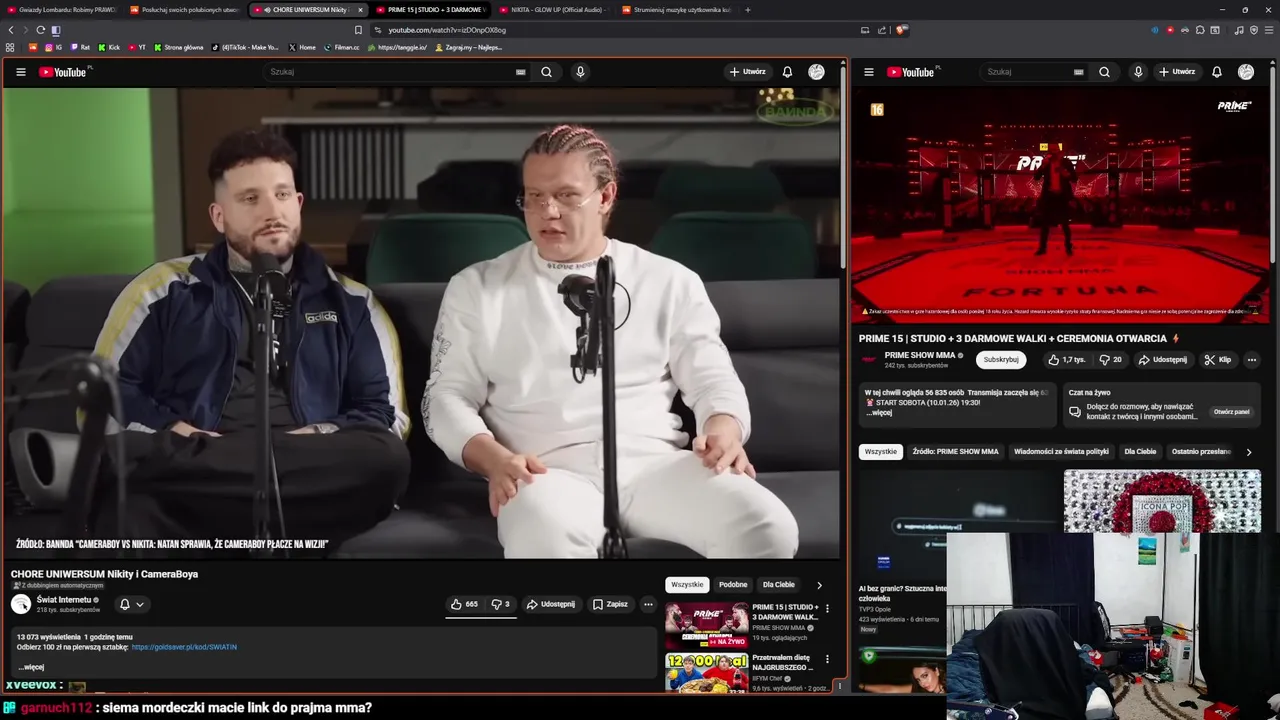
Task: Open Utwórz create menu in right window
Action: point(1177,72)
